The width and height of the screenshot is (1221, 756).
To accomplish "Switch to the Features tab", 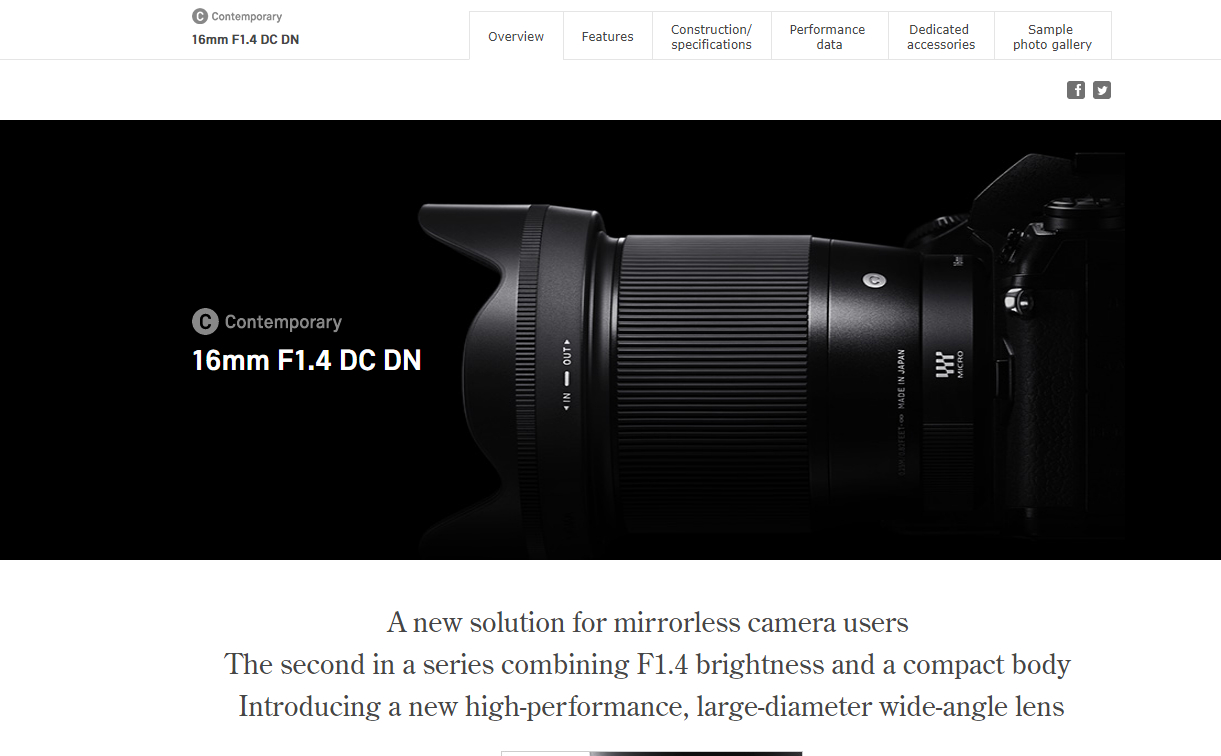I will [608, 36].
